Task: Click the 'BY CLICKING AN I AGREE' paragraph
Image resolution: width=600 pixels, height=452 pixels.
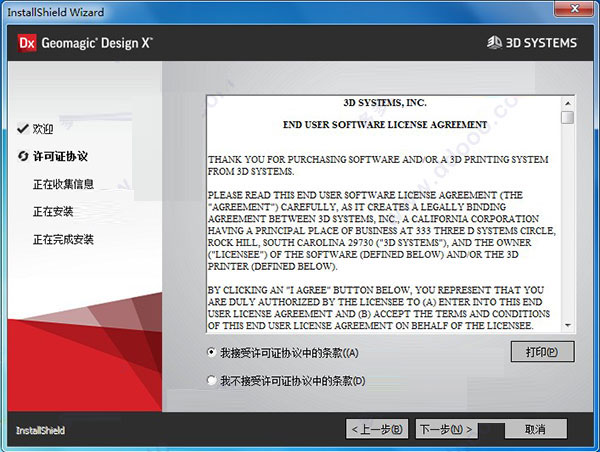Action: pyautogui.click(x=379, y=308)
